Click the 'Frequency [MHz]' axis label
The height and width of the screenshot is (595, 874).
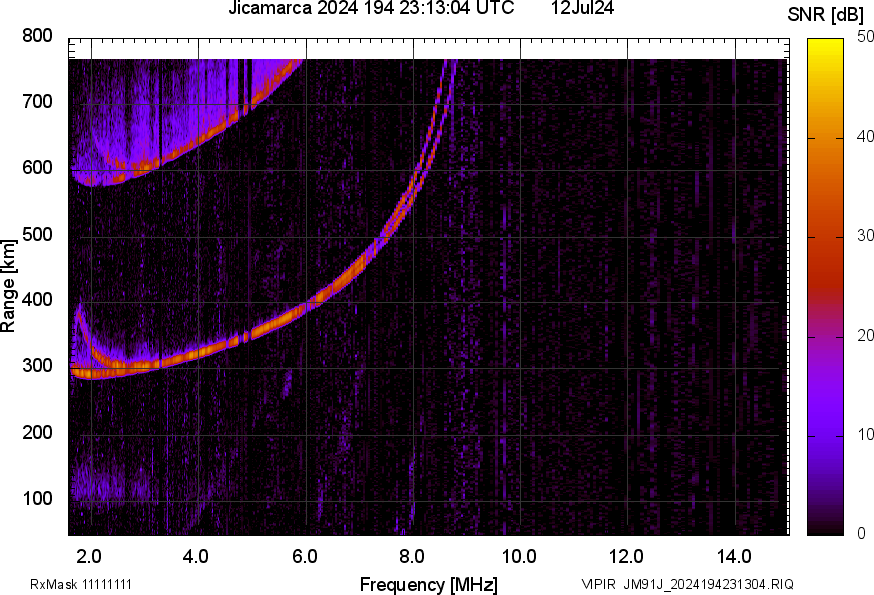428,584
